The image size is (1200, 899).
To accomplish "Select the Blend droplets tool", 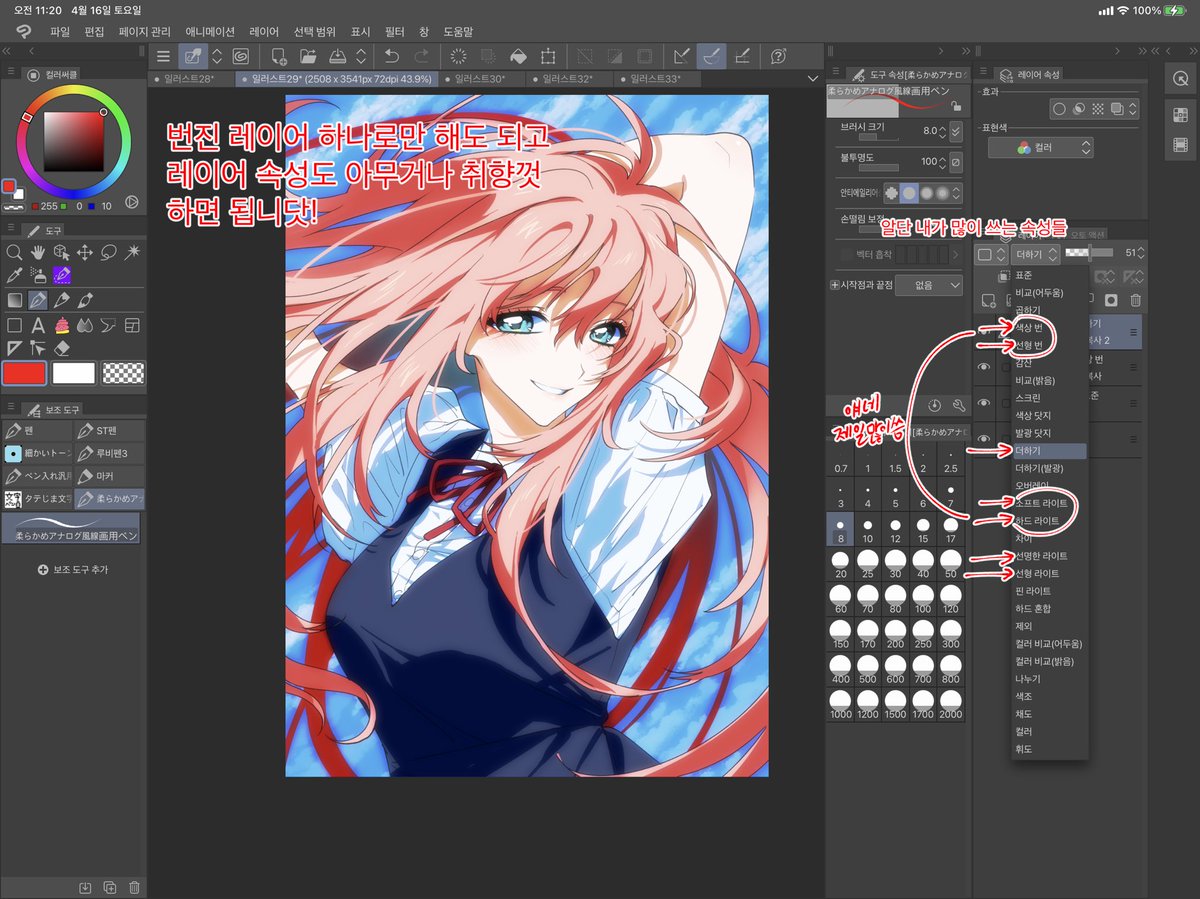I will coord(86,325).
